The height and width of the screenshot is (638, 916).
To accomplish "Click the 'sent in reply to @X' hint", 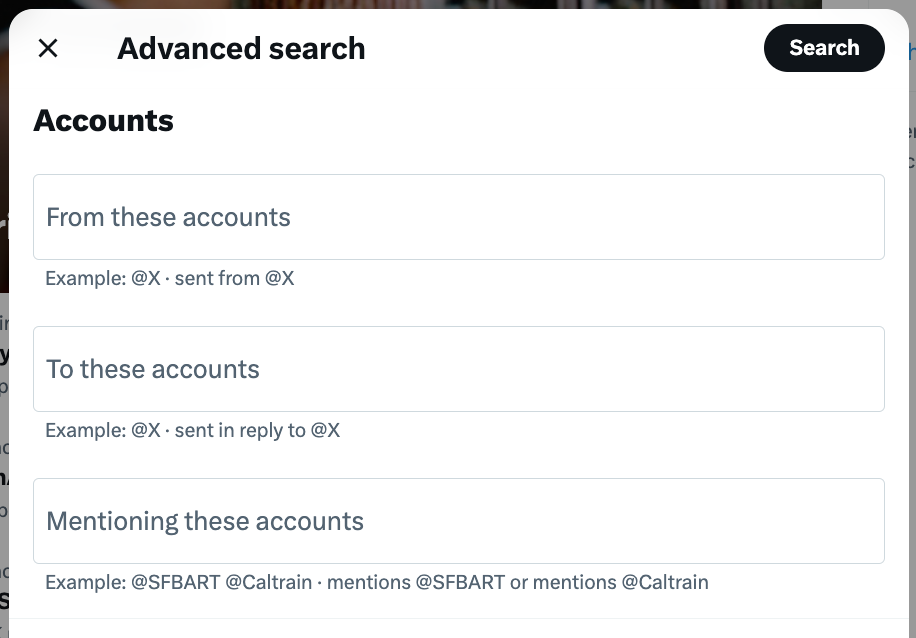I will click(193, 430).
